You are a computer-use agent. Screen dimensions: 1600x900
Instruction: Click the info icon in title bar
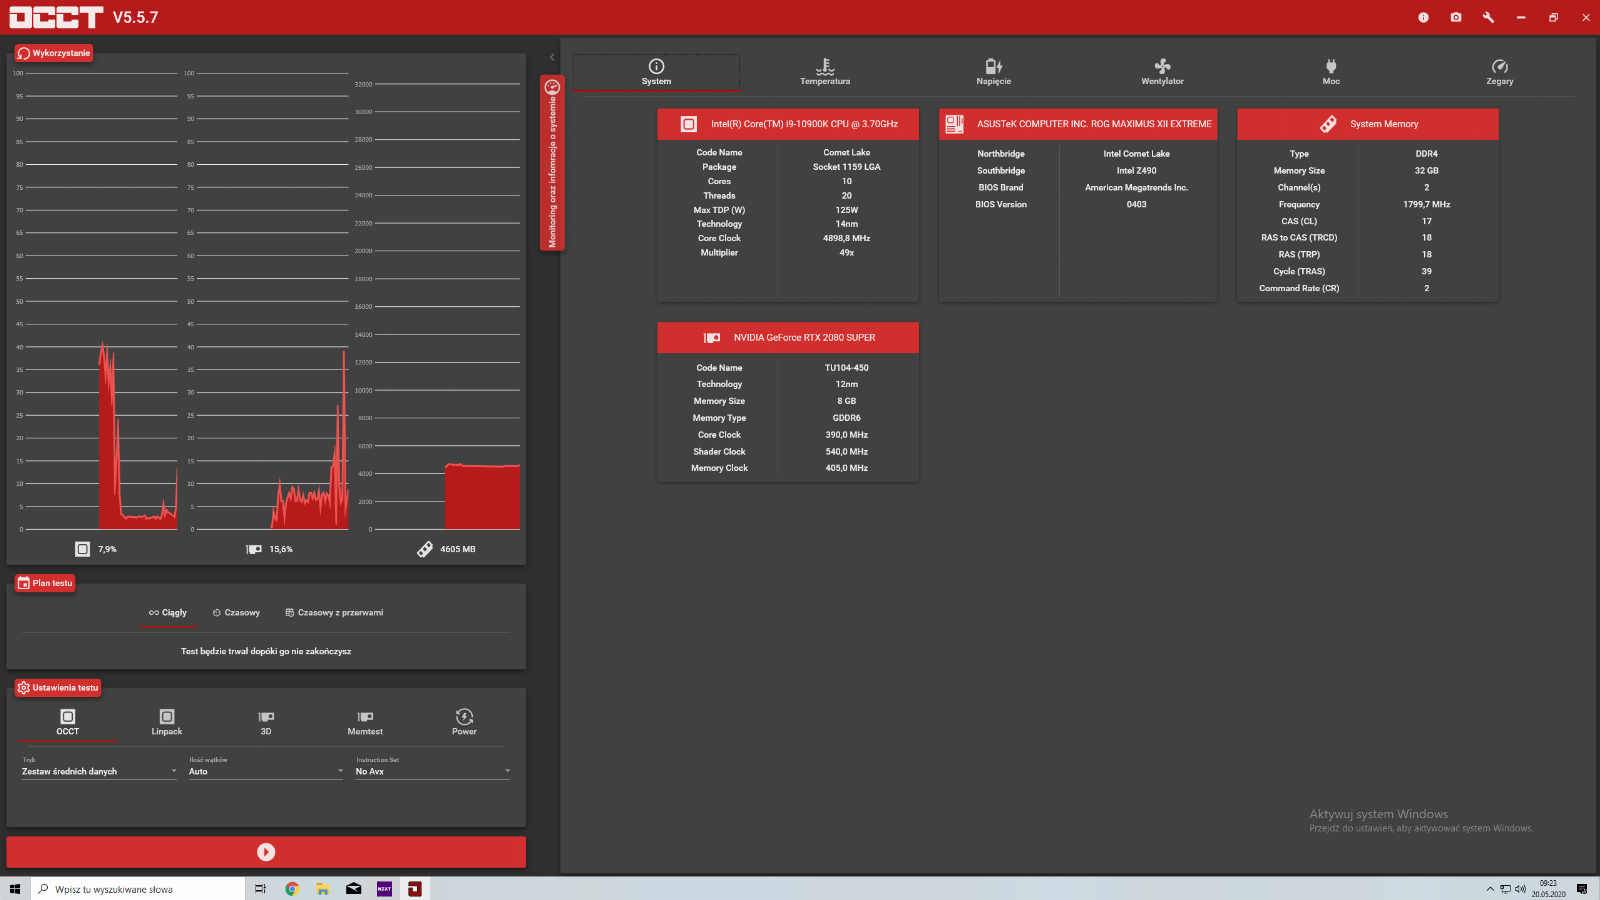pyautogui.click(x=1423, y=17)
